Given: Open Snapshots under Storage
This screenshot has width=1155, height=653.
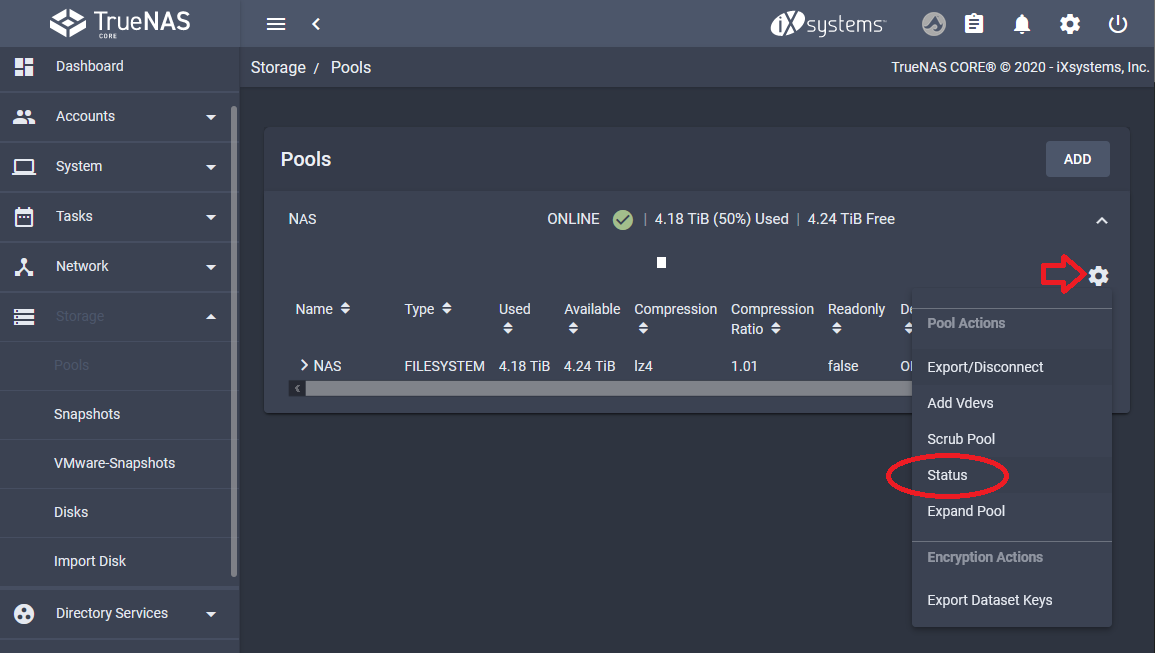Looking at the screenshot, I should click(x=87, y=414).
